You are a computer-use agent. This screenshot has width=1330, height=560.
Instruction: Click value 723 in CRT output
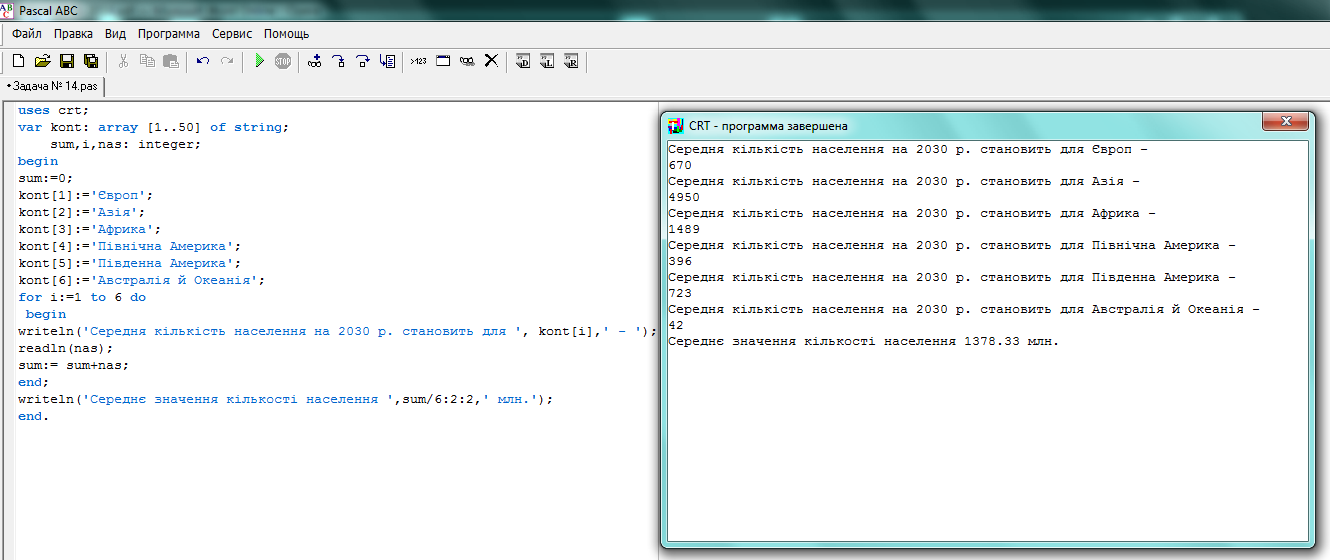click(680, 293)
